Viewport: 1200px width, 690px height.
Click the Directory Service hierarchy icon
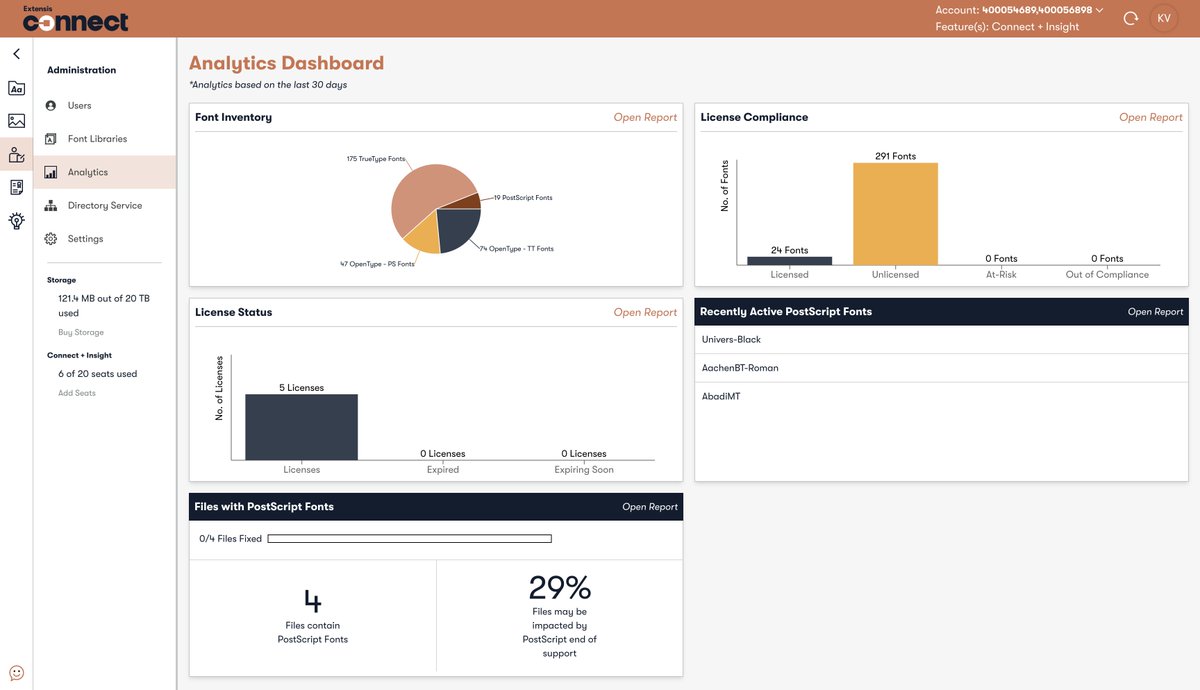51,205
